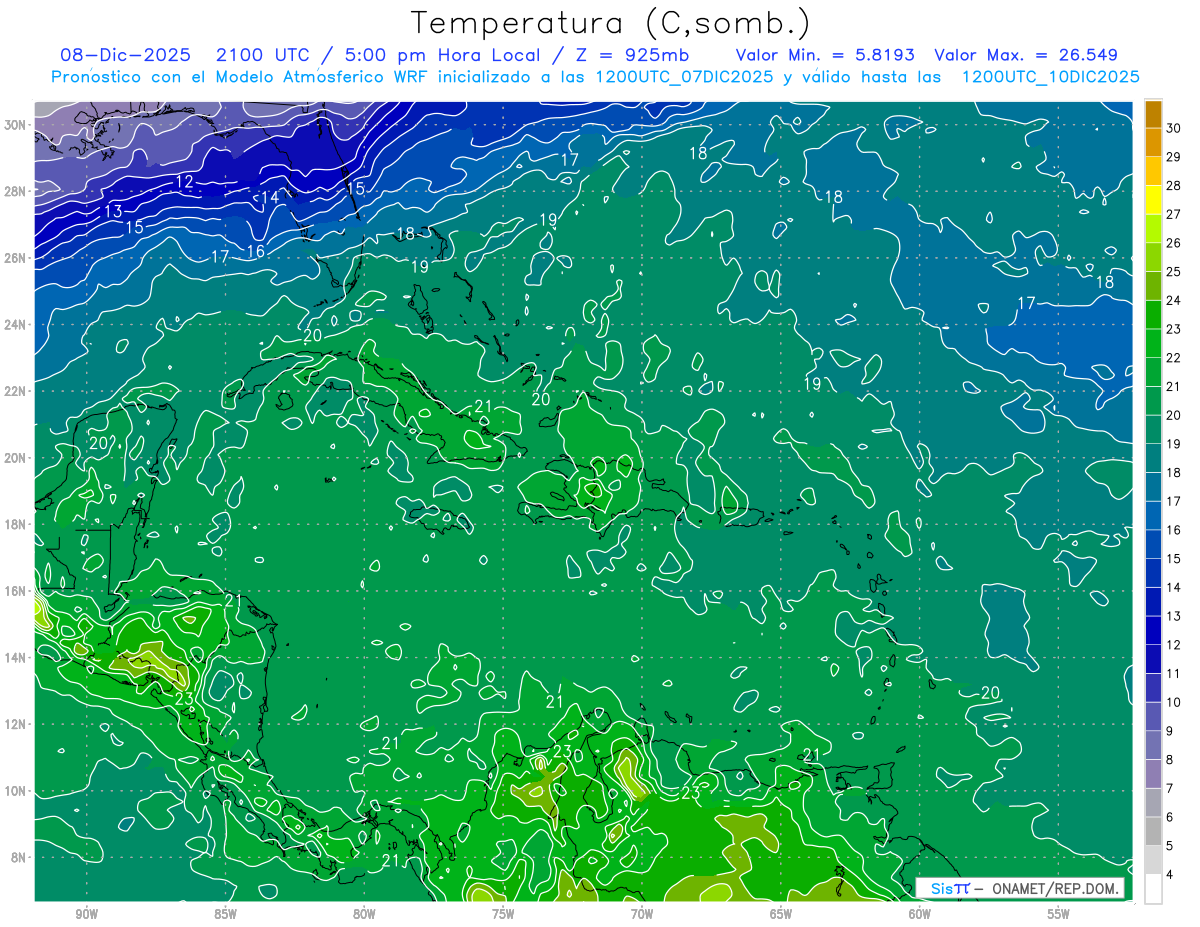
Task: Click the 10N latitude axis label
Action: [x=16, y=790]
